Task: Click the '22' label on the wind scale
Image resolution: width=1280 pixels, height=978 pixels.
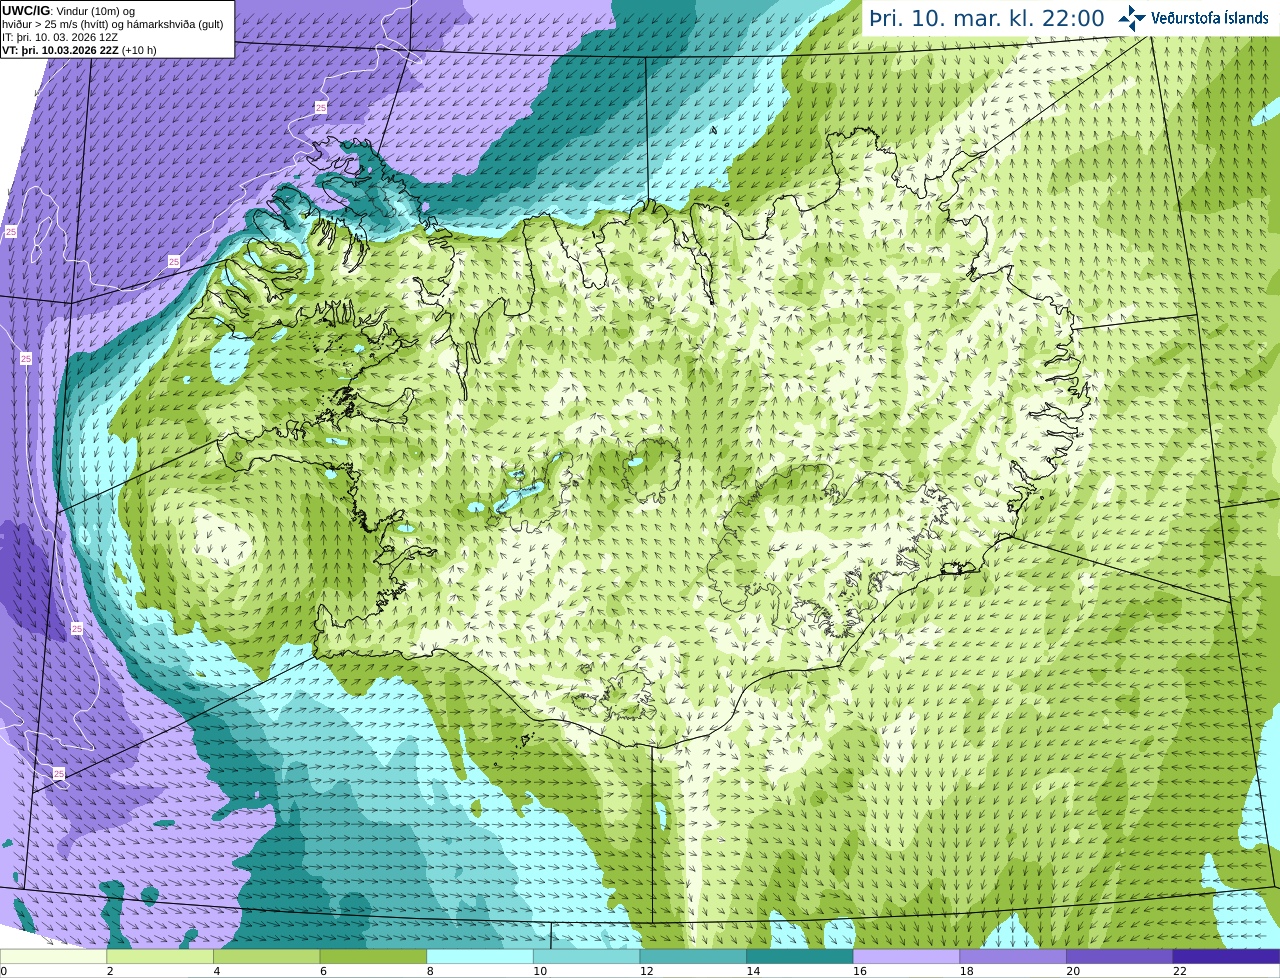Action: [1180, 971]
